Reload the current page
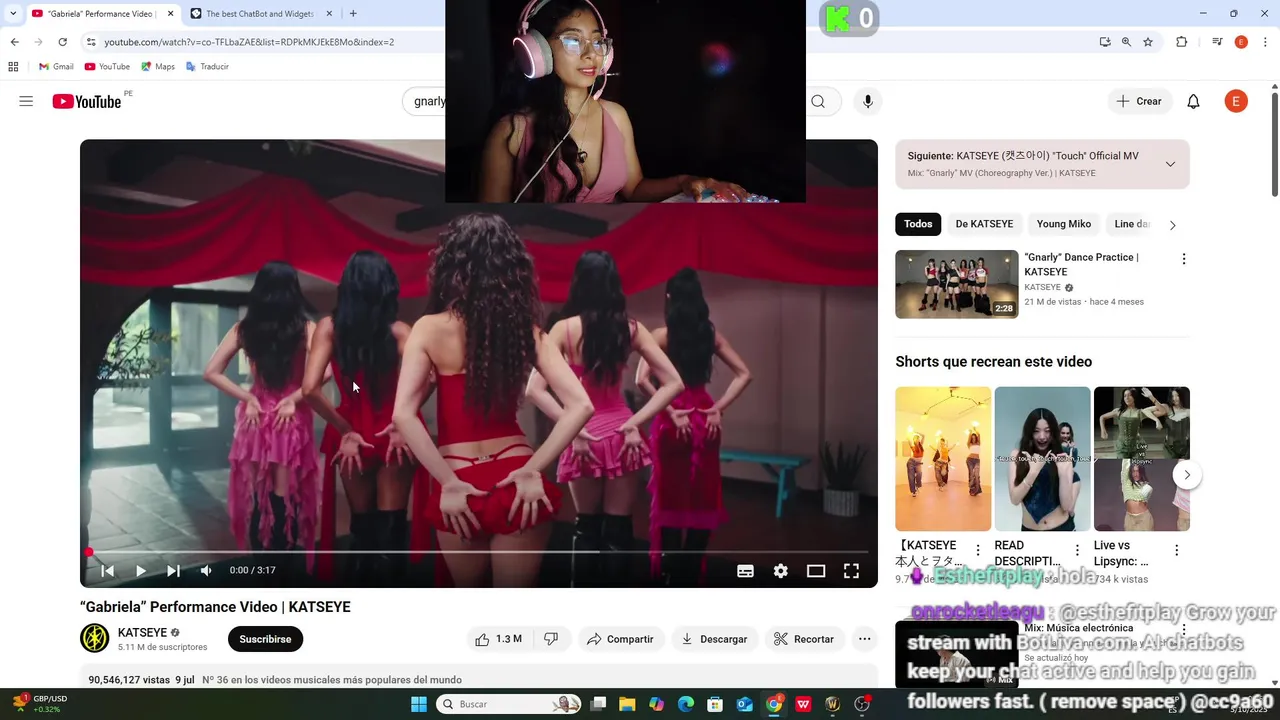Viewport: 1280px width, 720px height. click(62, 42)
